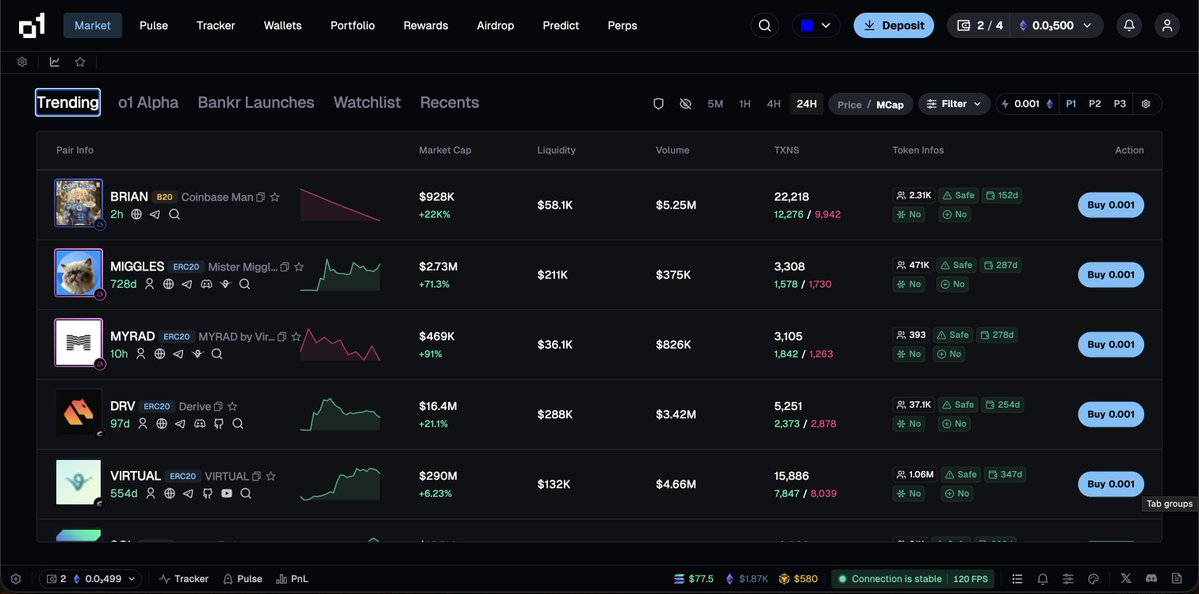Open the notifications bell in top bar
The height and width of the screenshot is (594, 1199).
coord(1129,25)
